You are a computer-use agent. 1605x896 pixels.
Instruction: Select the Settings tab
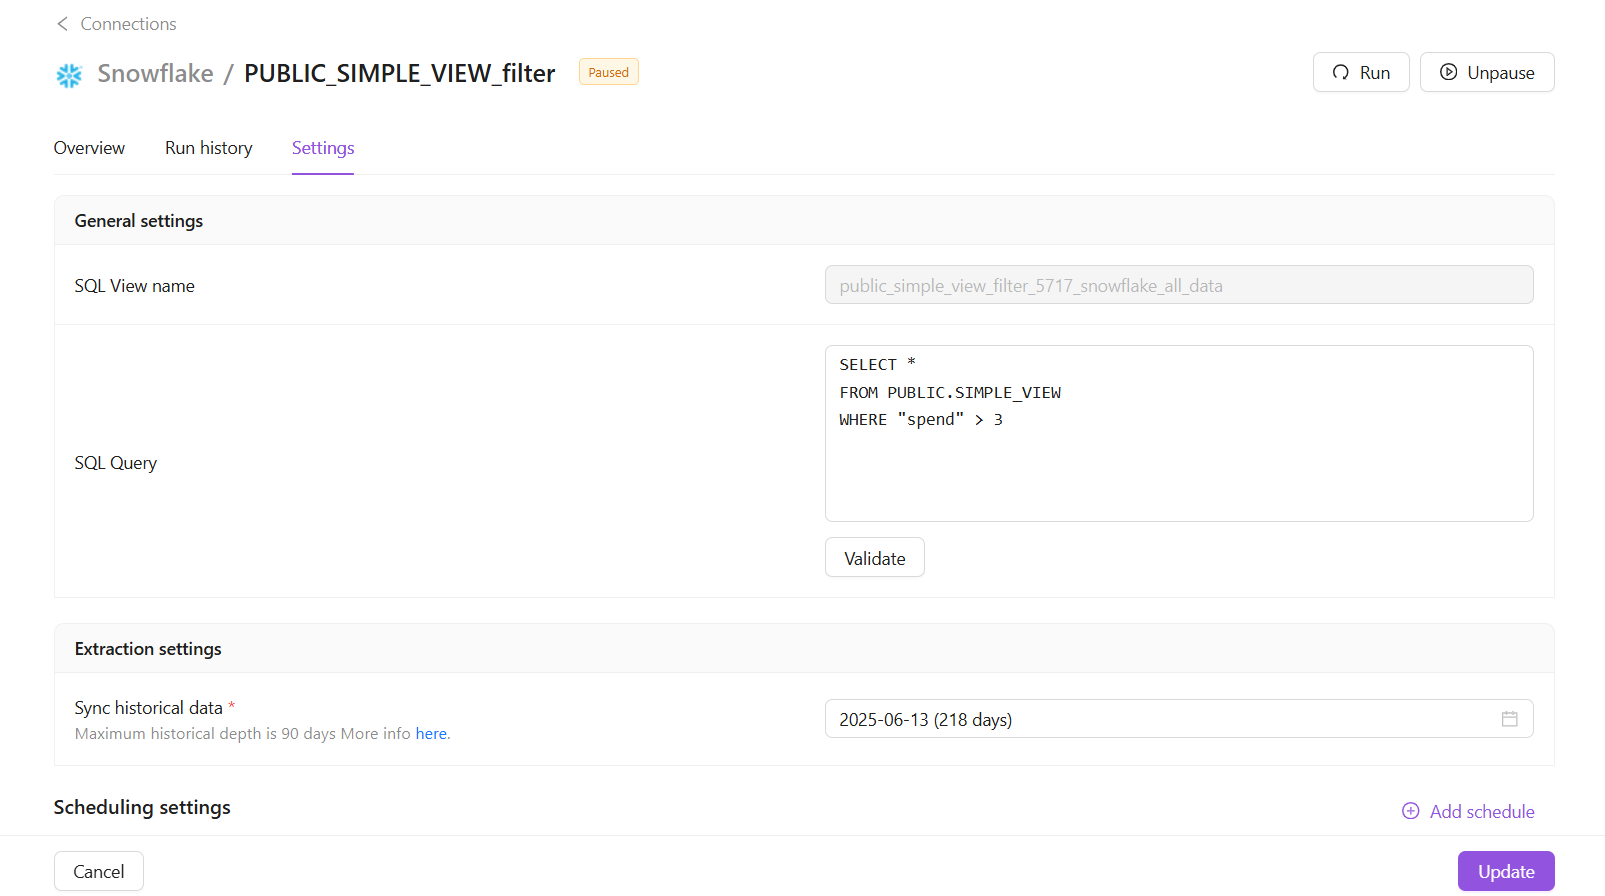click(x=323, y=148)
